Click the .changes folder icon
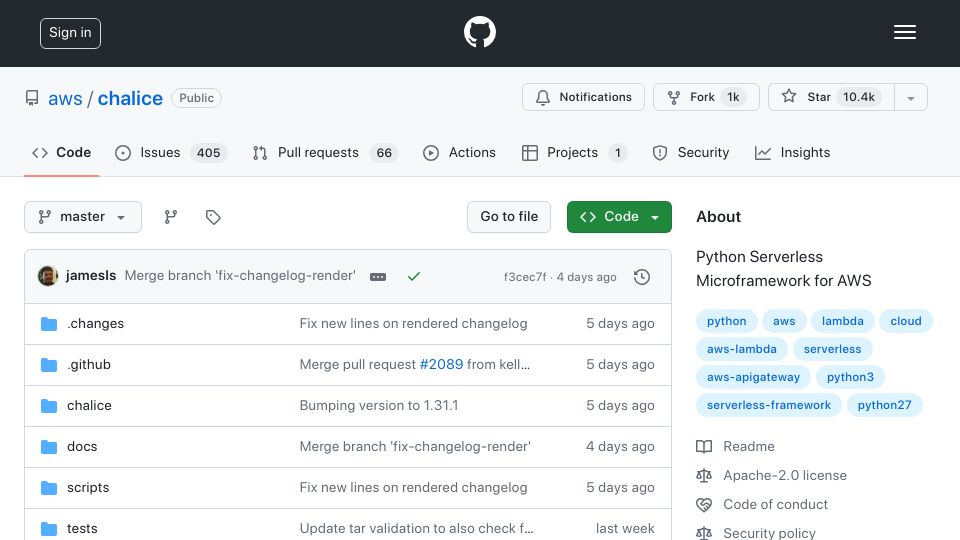This screenshot has width=960, height=540. pyautogui.click(x=49, y=323)
